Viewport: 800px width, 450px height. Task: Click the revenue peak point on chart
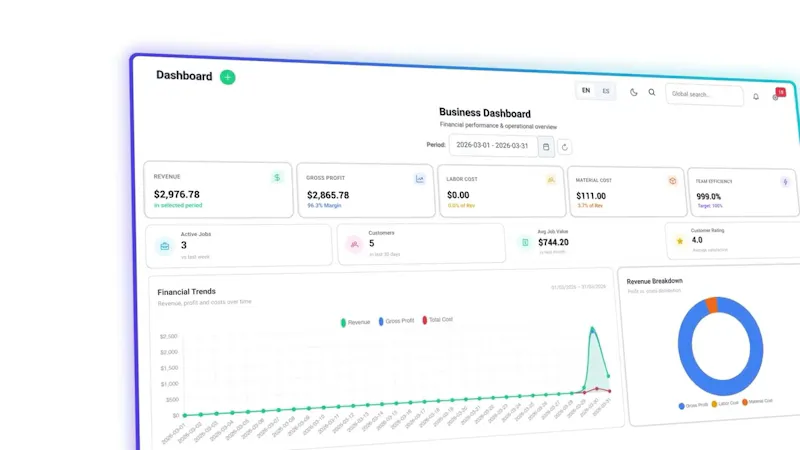click(x=592, y=329)
